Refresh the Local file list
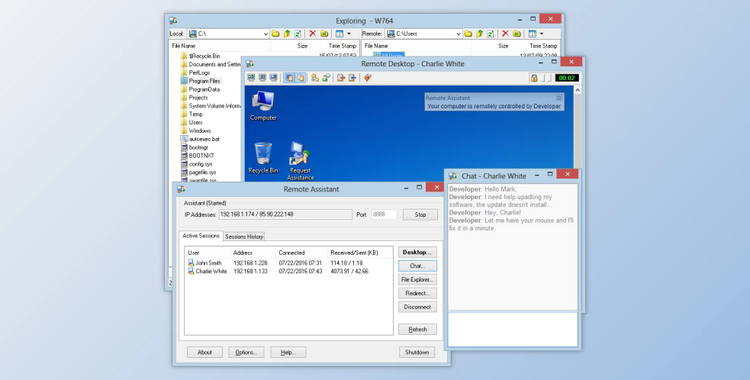This screenshot has width=750, height=380. (x=298, y=34)
